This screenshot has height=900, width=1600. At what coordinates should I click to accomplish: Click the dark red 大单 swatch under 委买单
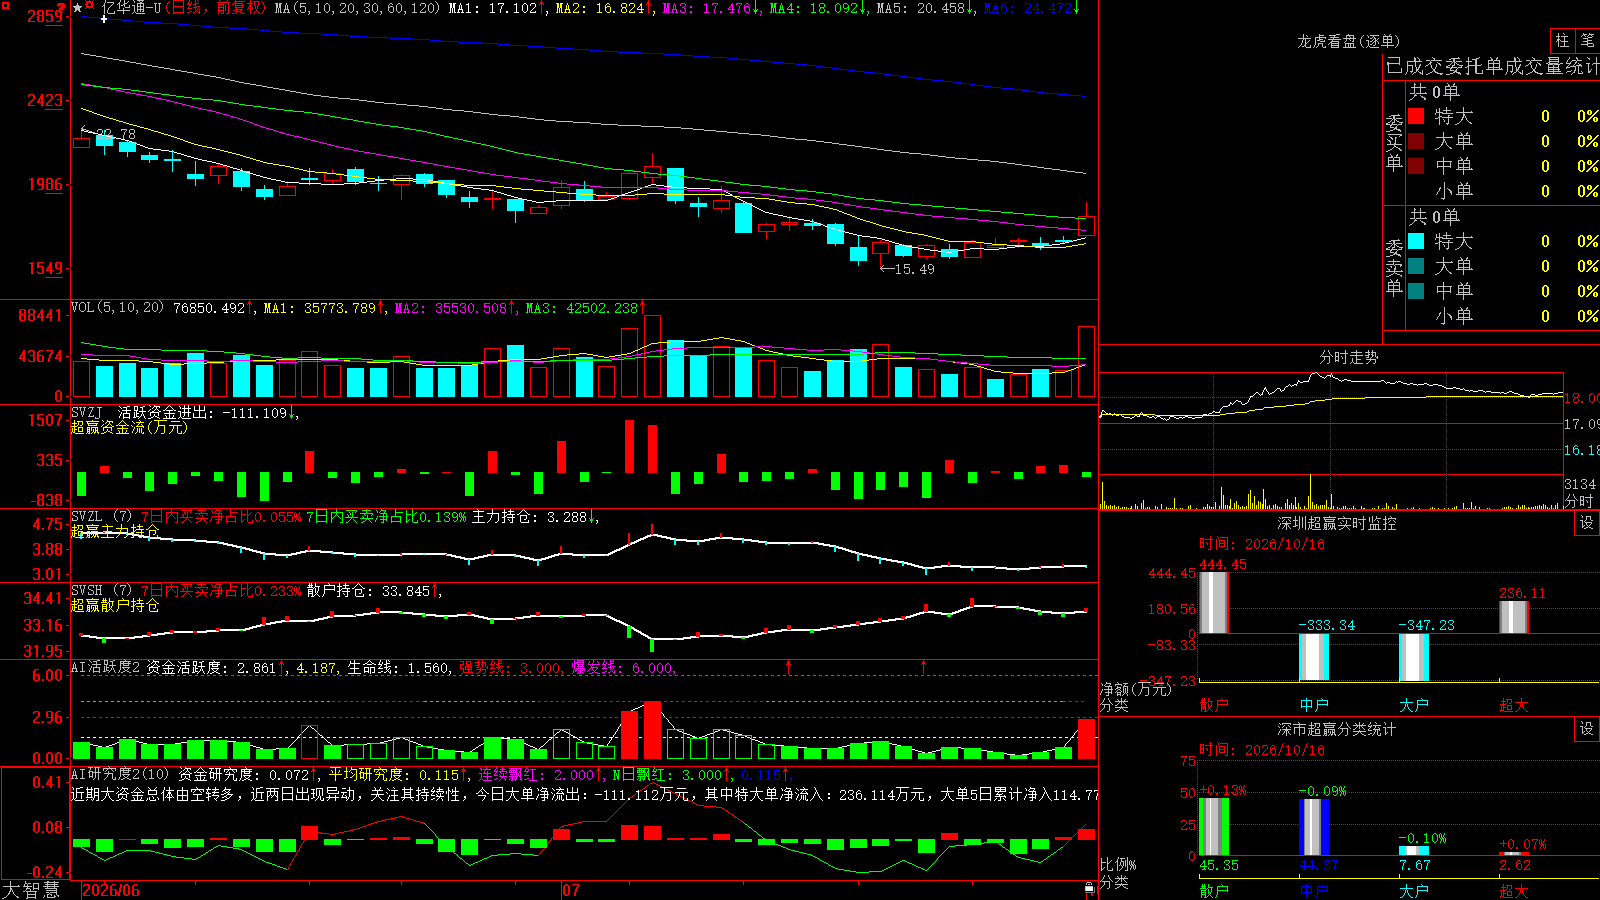click(1416, 141)
